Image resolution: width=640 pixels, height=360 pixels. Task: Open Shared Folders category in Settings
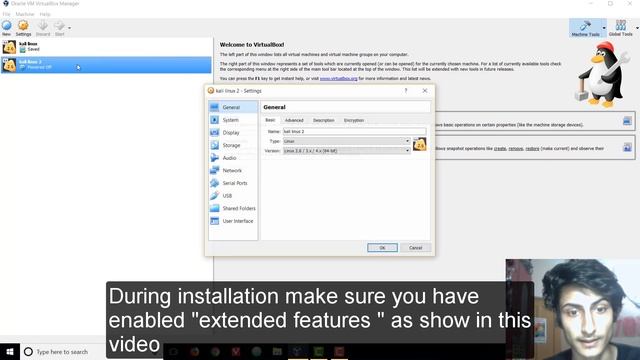pyautogui.click(x=233, y=208)
